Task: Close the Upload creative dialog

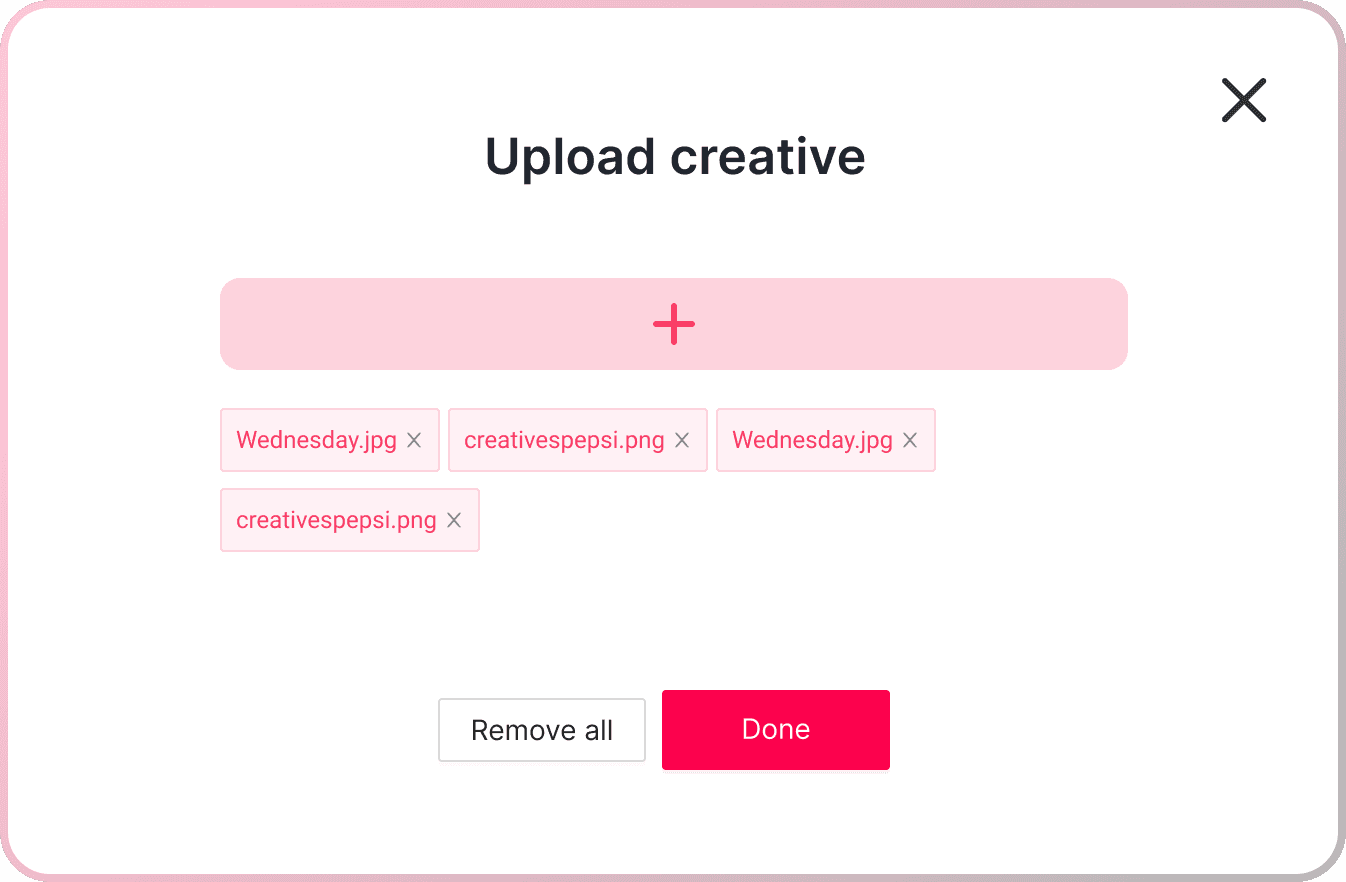Action: coord(1244,100)
